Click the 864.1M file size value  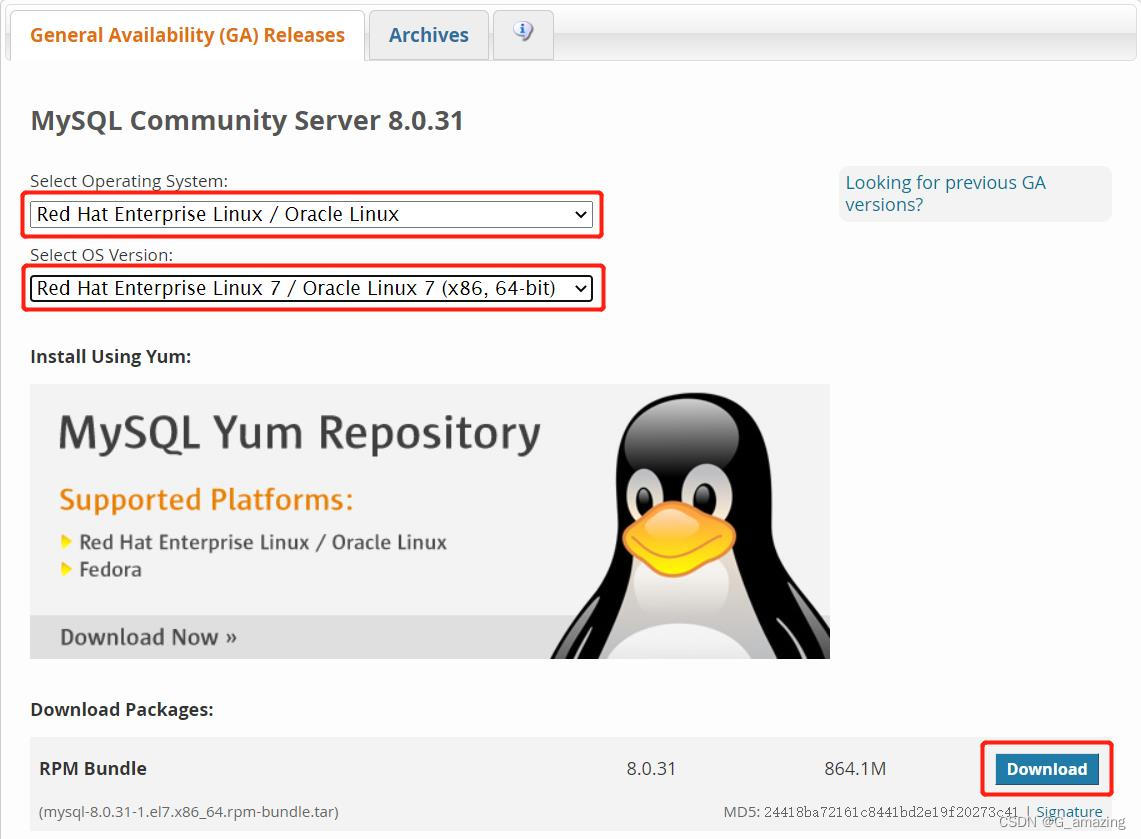point(855,768)
